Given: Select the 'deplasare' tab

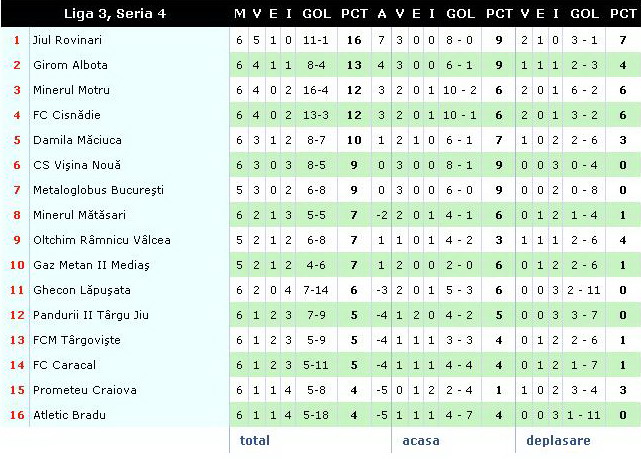Looking at the screenshot, I should (x=558, y=441).
